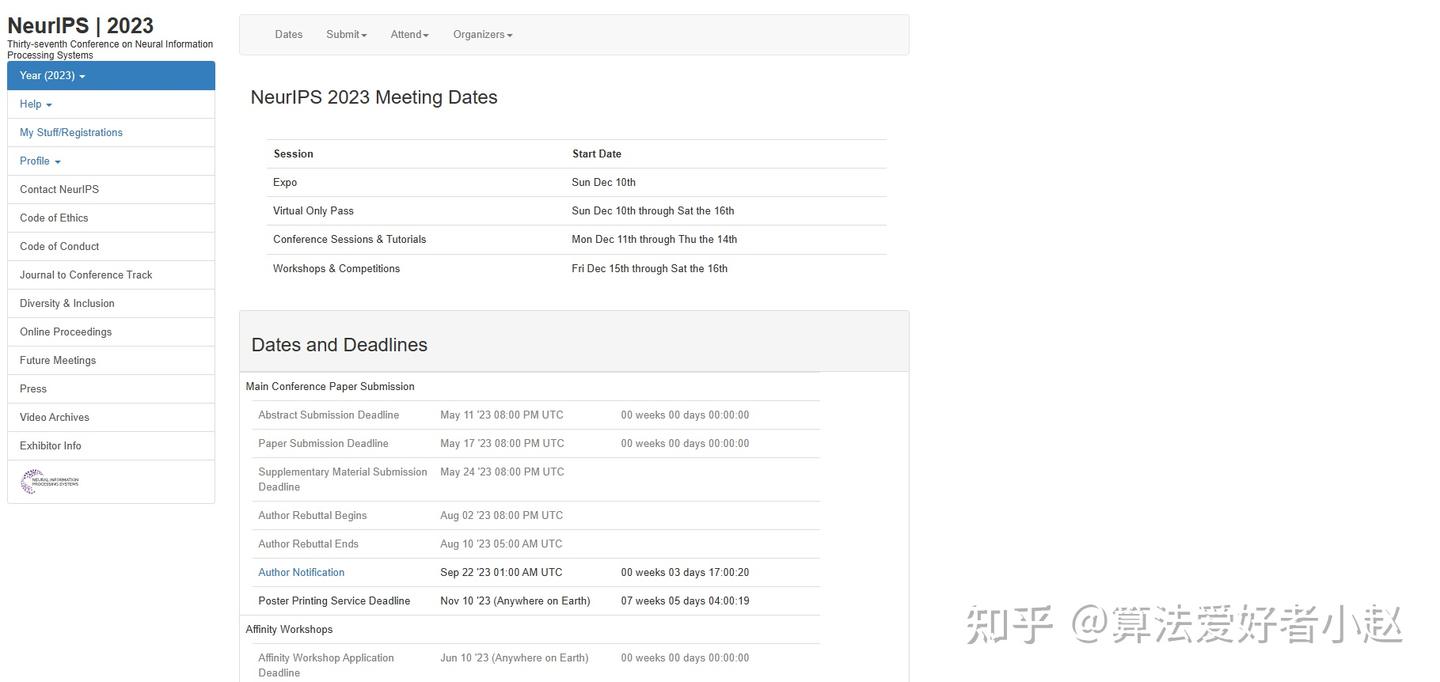Open the Attend dropdown in the navbar

click(x=408, y=33)
